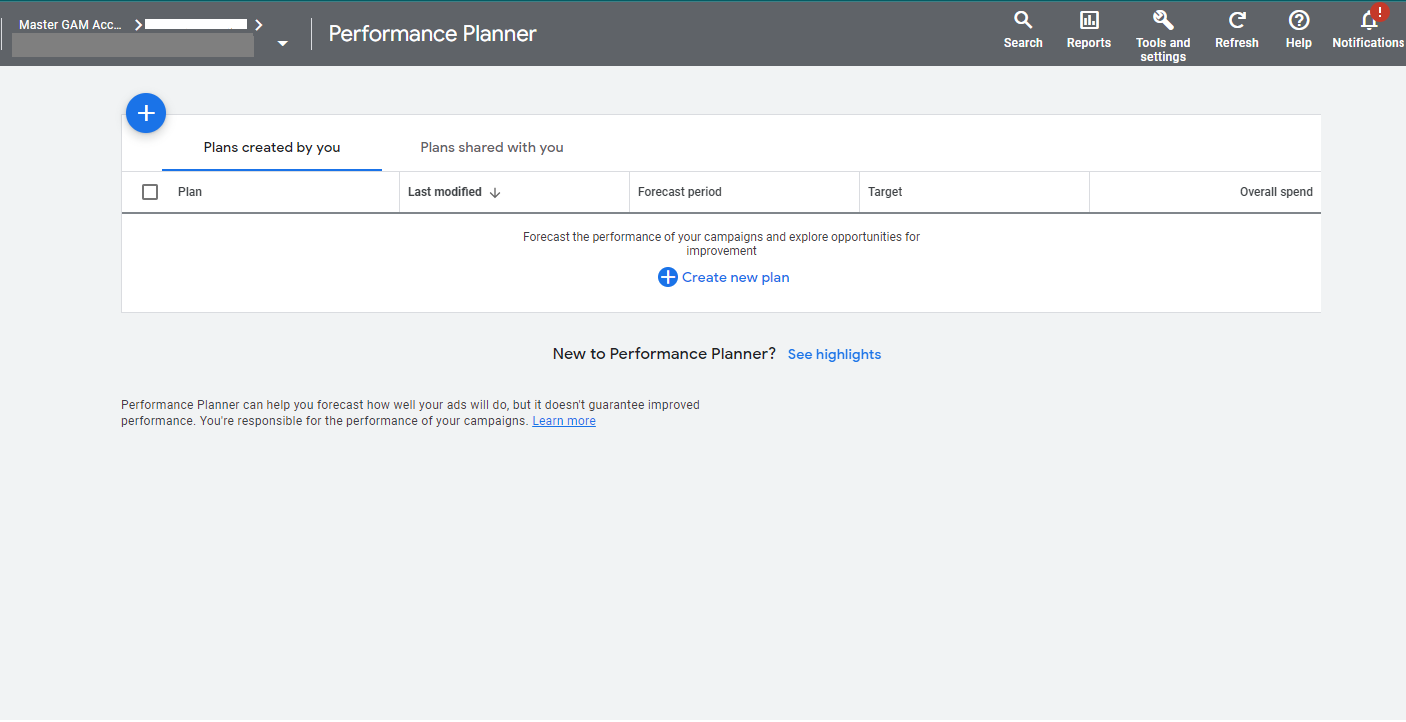
Task: Click the Overall spend column header
Action: tap(1276, 191)
